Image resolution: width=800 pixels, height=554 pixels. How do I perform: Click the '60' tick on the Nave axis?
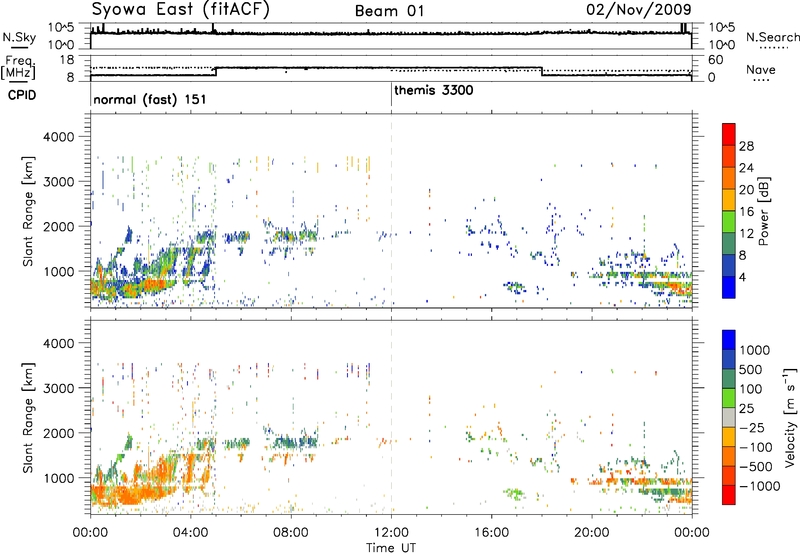[x=716, y=60]
